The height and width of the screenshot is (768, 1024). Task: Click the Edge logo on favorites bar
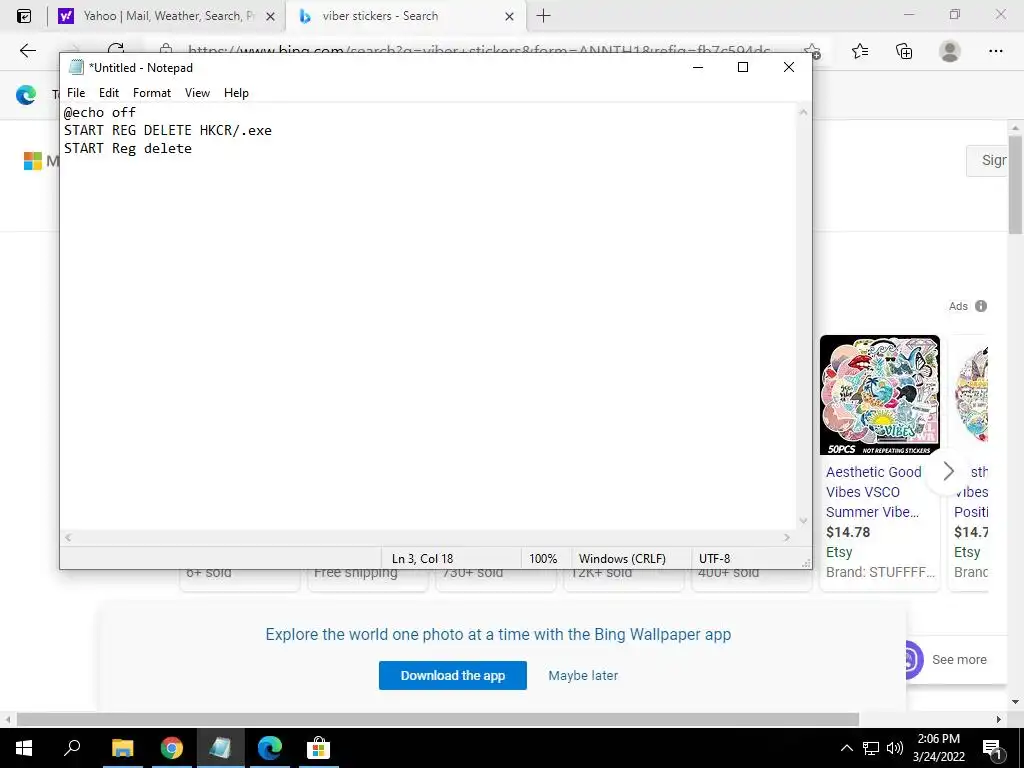(x=26, y=95)
